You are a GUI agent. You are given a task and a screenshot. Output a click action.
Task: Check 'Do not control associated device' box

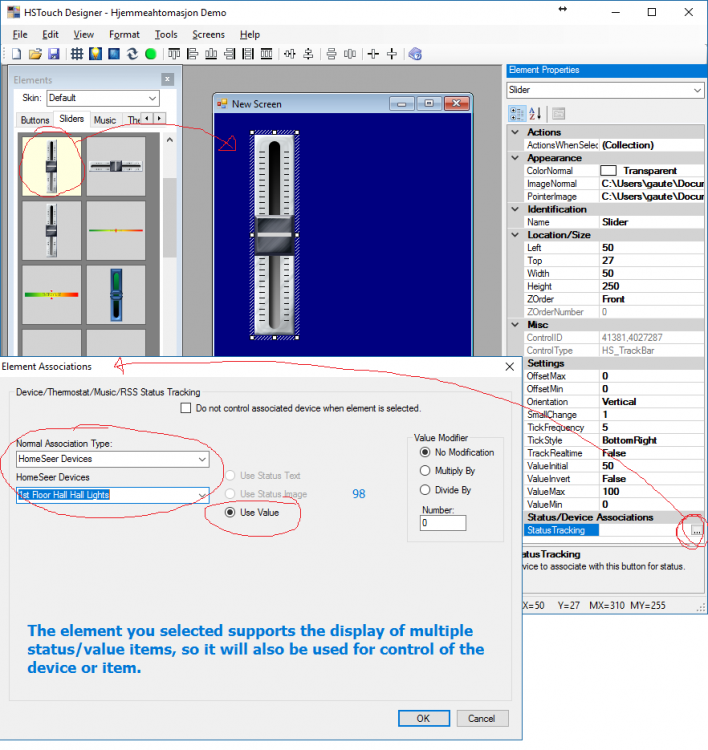[x=185, y=408]
